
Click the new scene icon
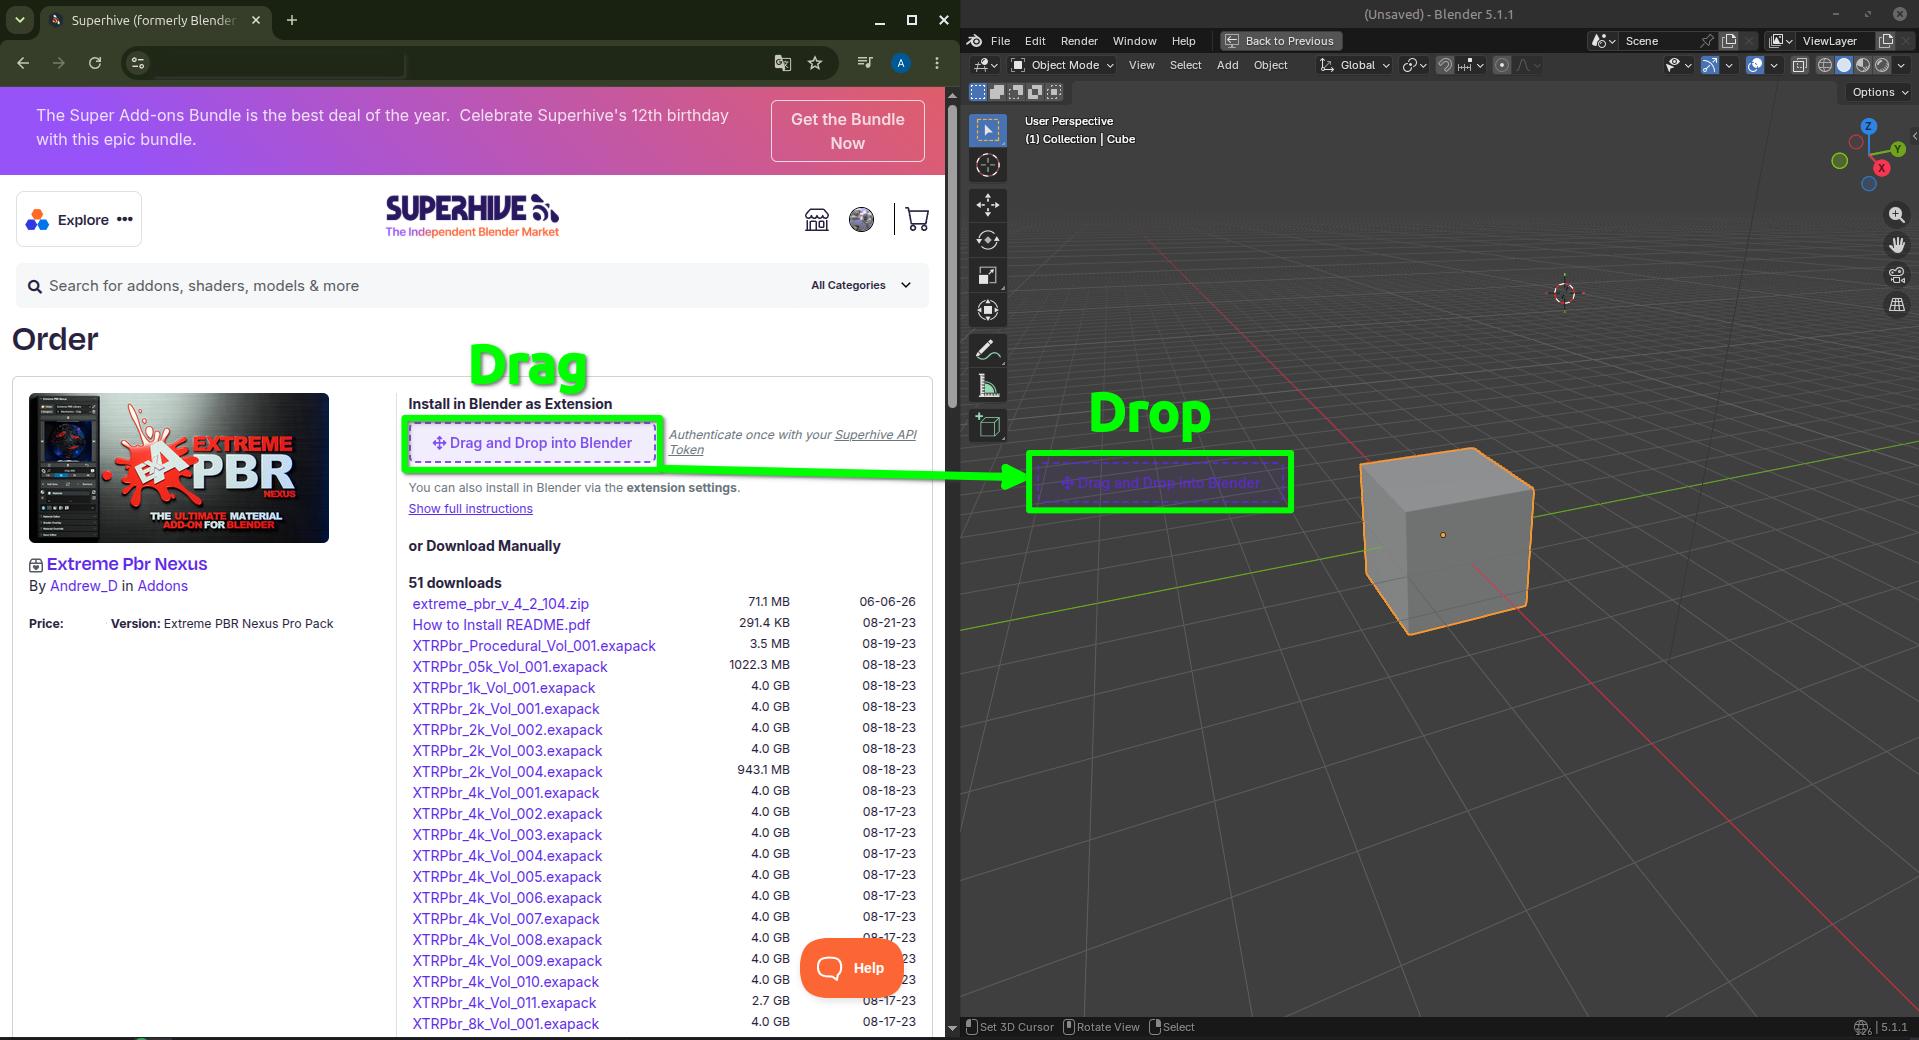[1729, 41]
